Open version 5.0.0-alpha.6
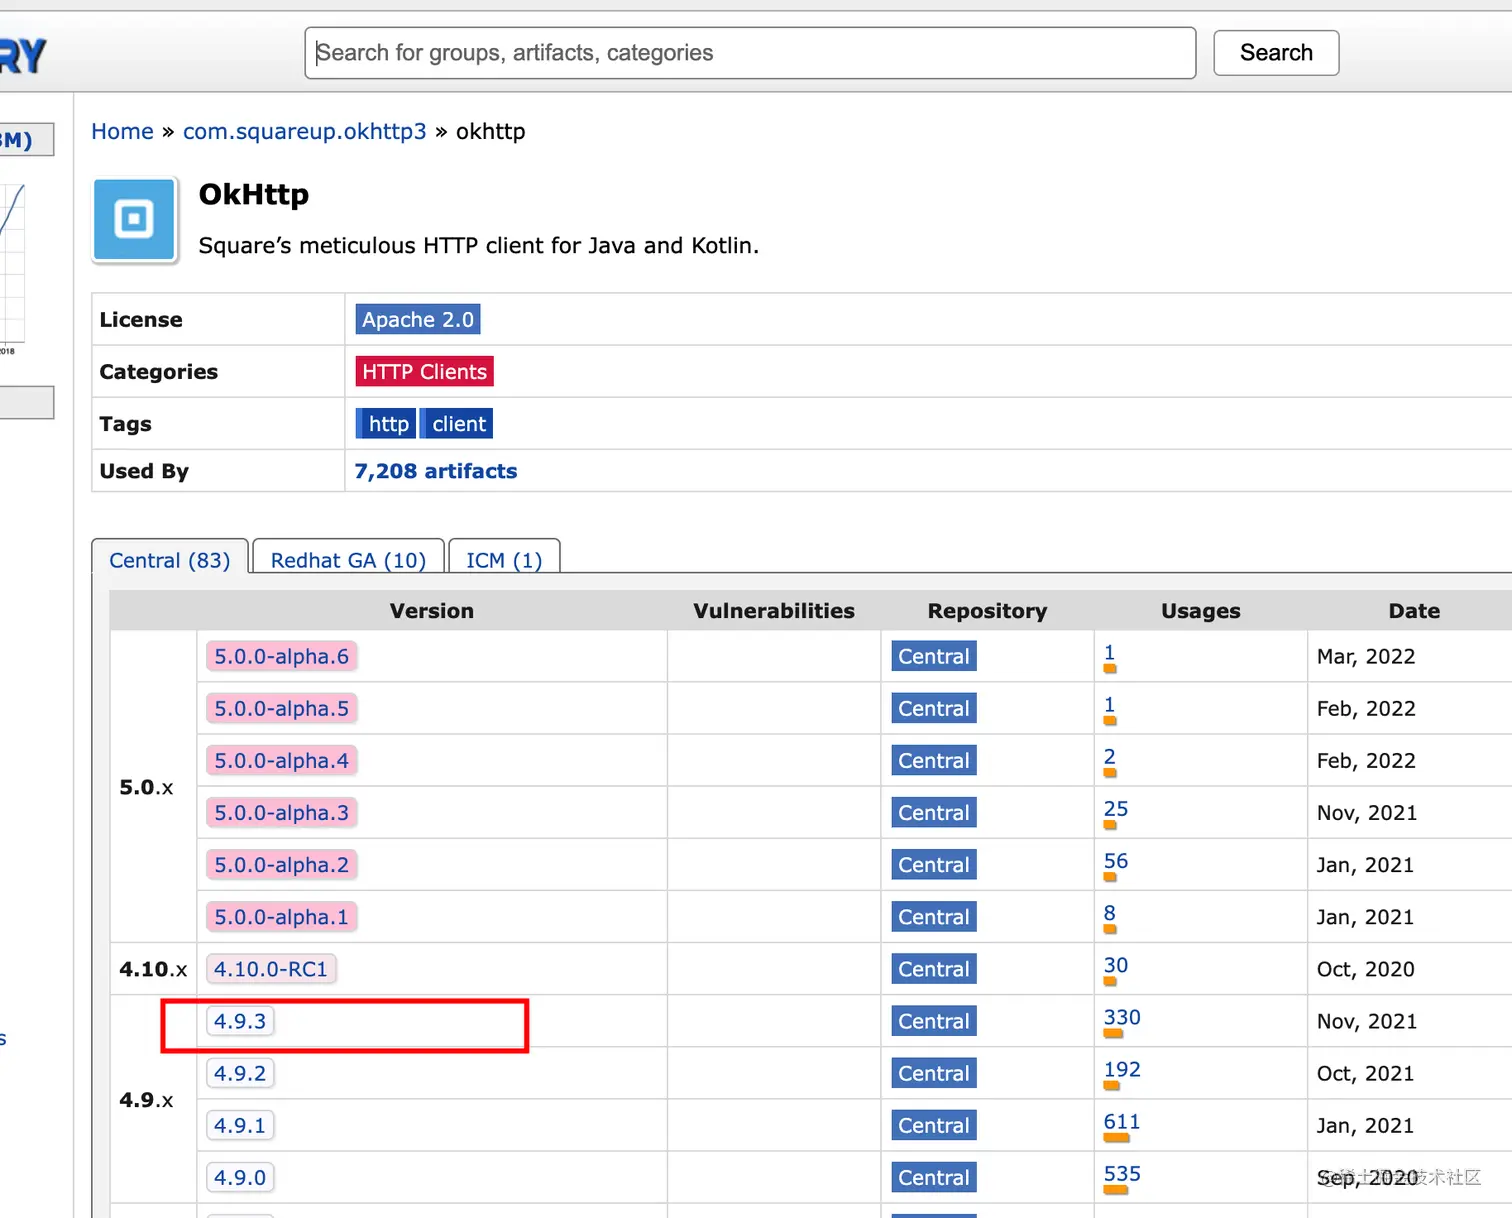 [x=281, y=657]
